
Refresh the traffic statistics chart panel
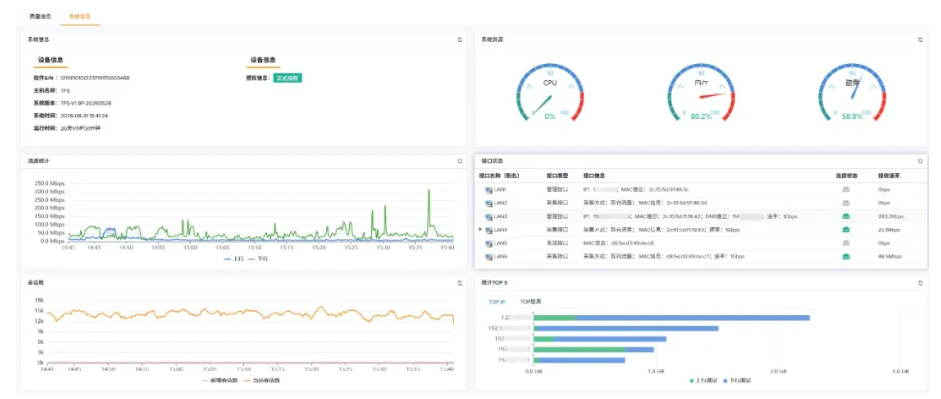[460, 161]
